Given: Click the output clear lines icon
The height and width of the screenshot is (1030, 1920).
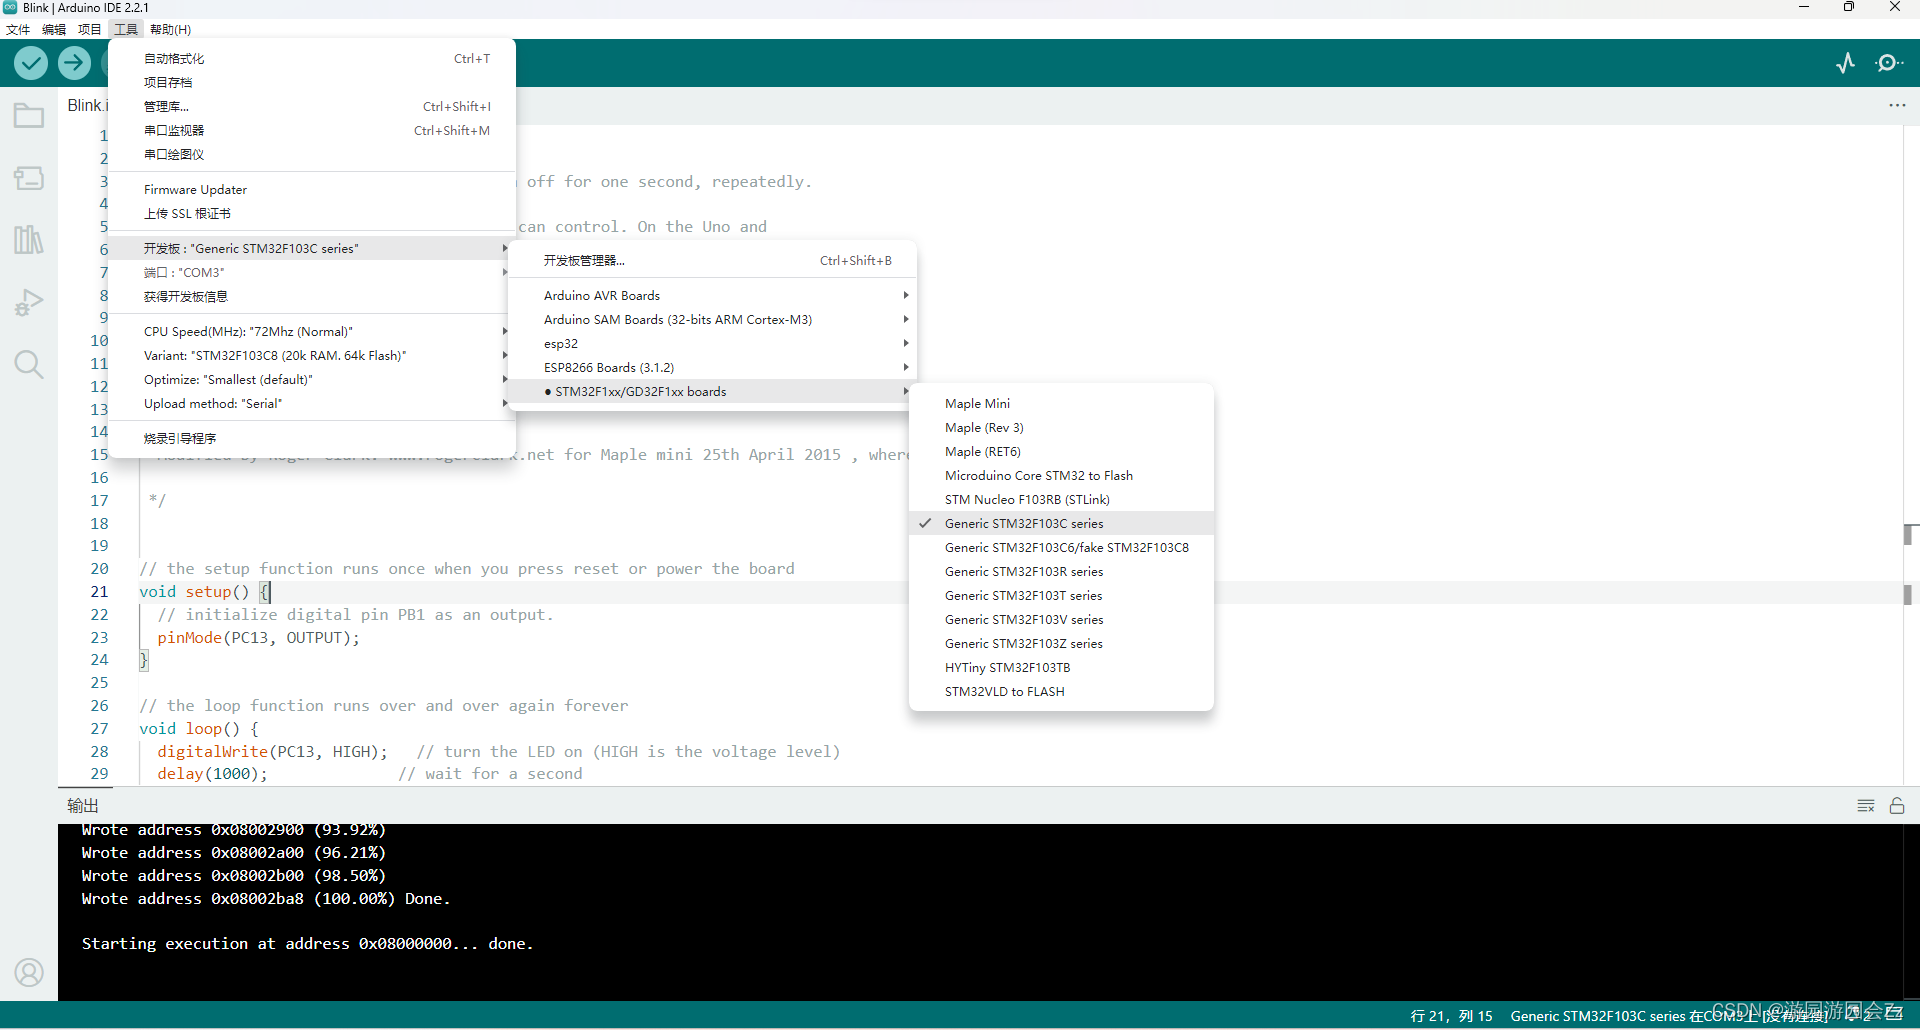Looking at the screenshot, I should (1866, 806).
